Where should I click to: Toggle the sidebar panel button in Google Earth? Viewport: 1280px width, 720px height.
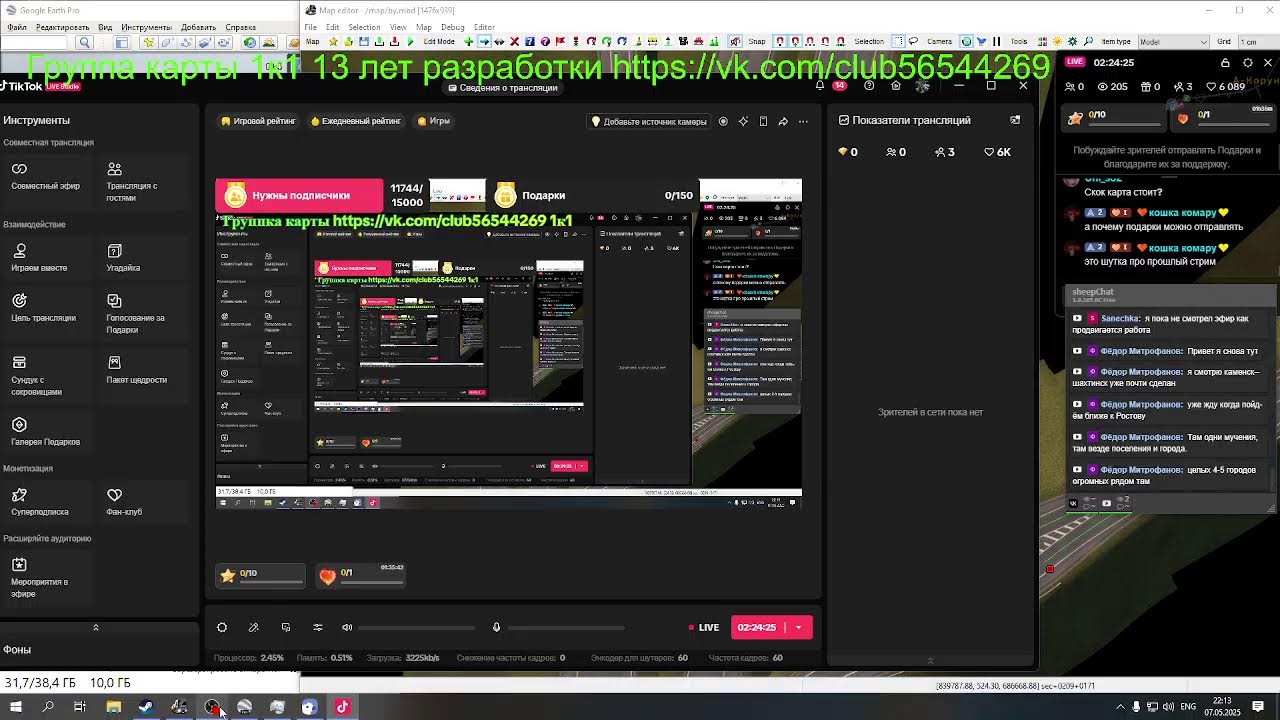tap(122, 42)
